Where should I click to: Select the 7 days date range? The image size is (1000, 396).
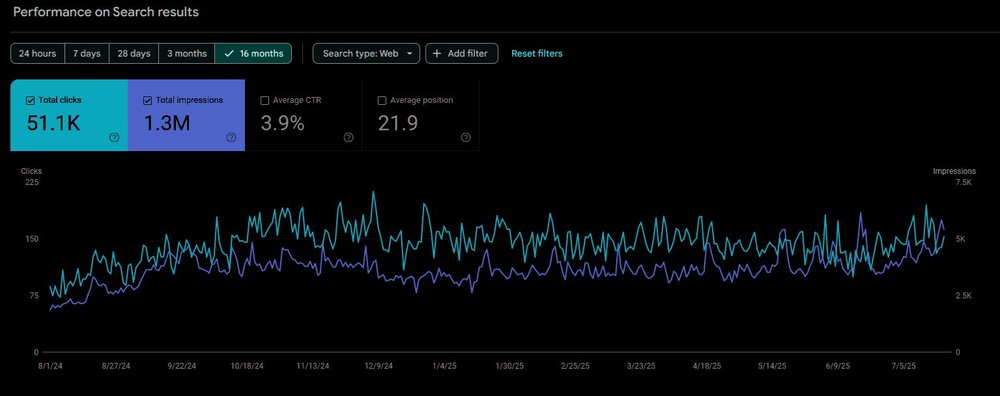(x=87, y=54)
